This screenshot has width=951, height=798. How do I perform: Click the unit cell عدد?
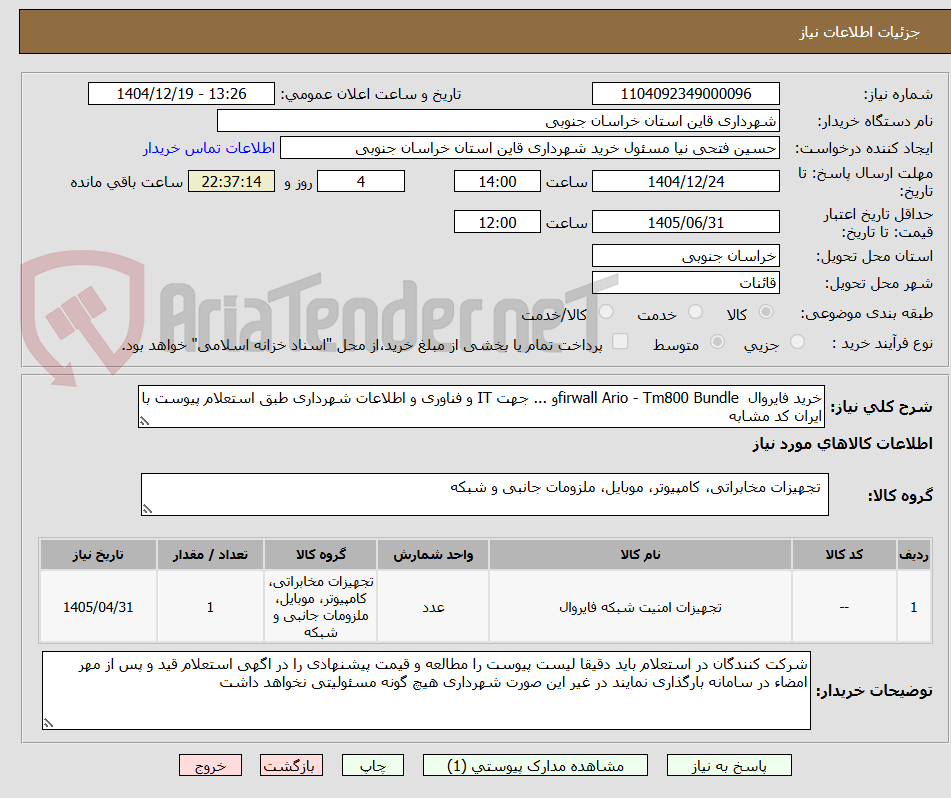pyautogui.click(x=433, y=607)
